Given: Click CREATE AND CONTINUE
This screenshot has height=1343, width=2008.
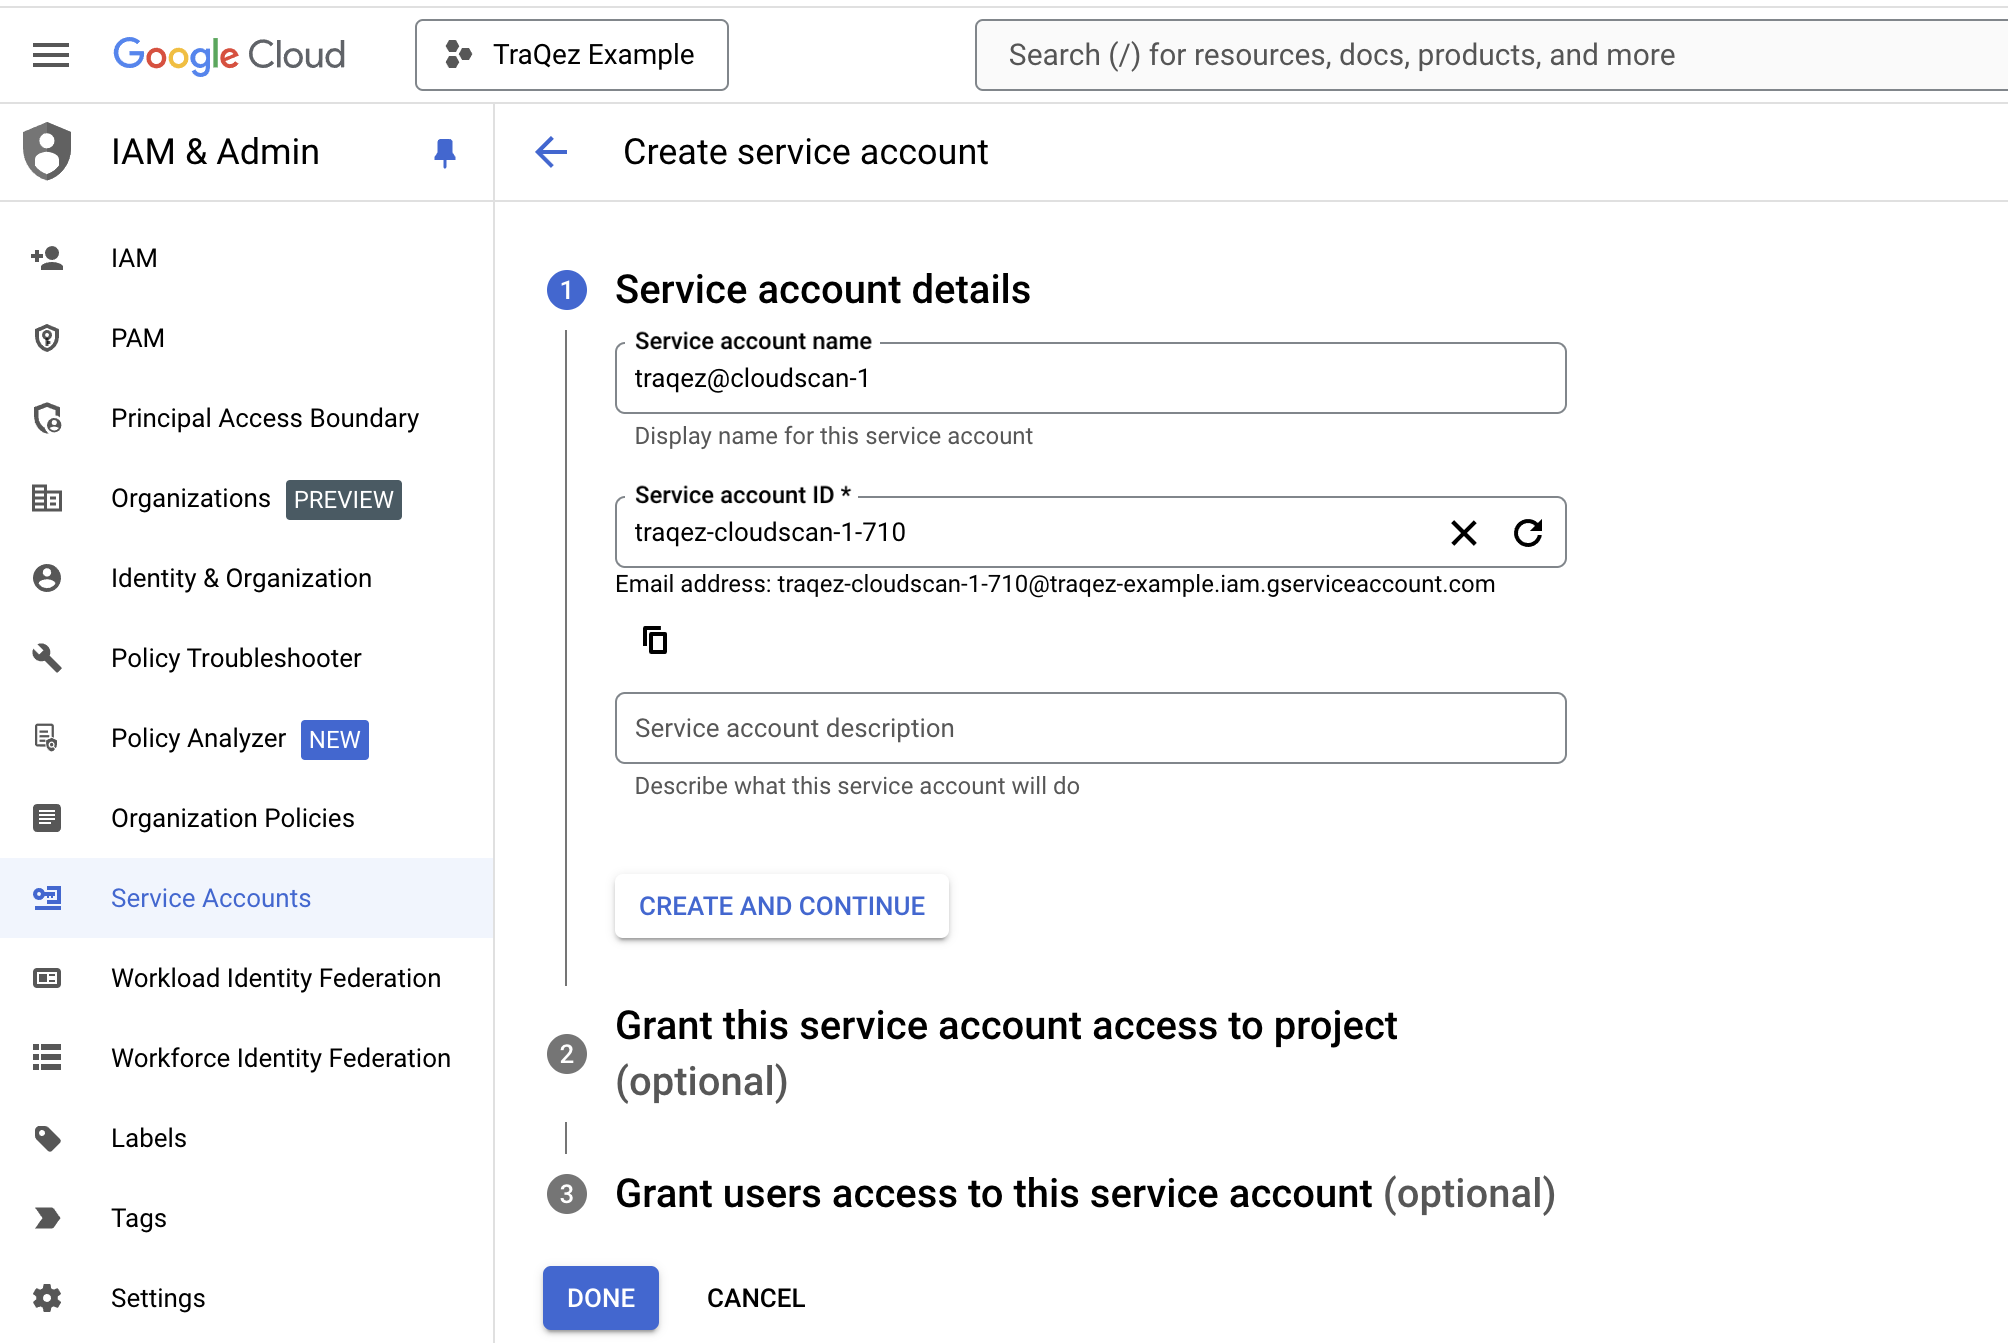Looking at the screenshot, I should [x=781, y=905].
